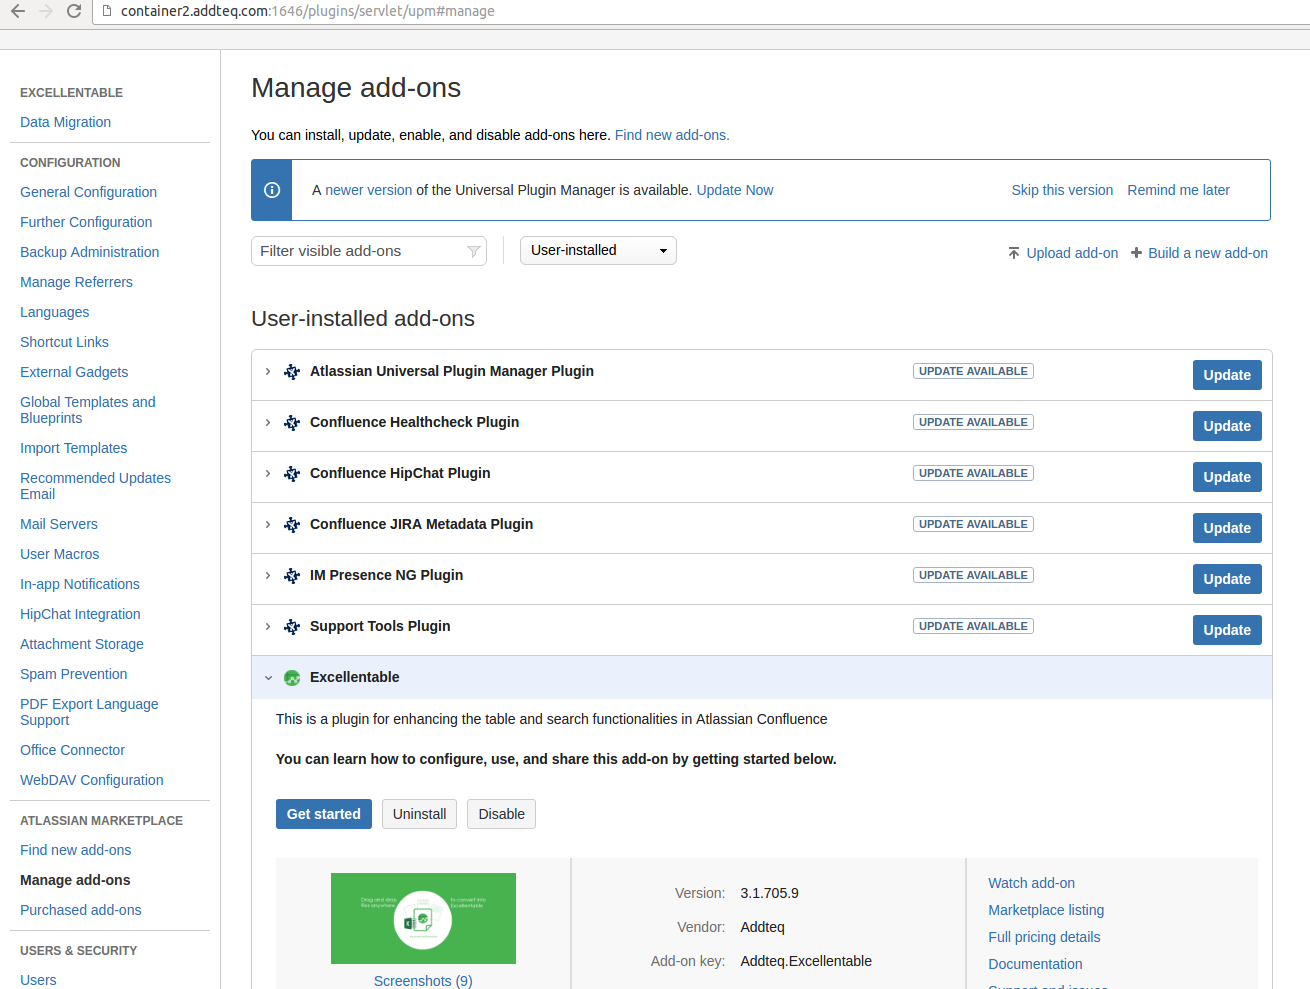Click the plugin icon beside Atlassian Universal Plugin Manager
The height and width of the screenshot is (989, 1310).
pyautogui.click(x=292, y=372)
